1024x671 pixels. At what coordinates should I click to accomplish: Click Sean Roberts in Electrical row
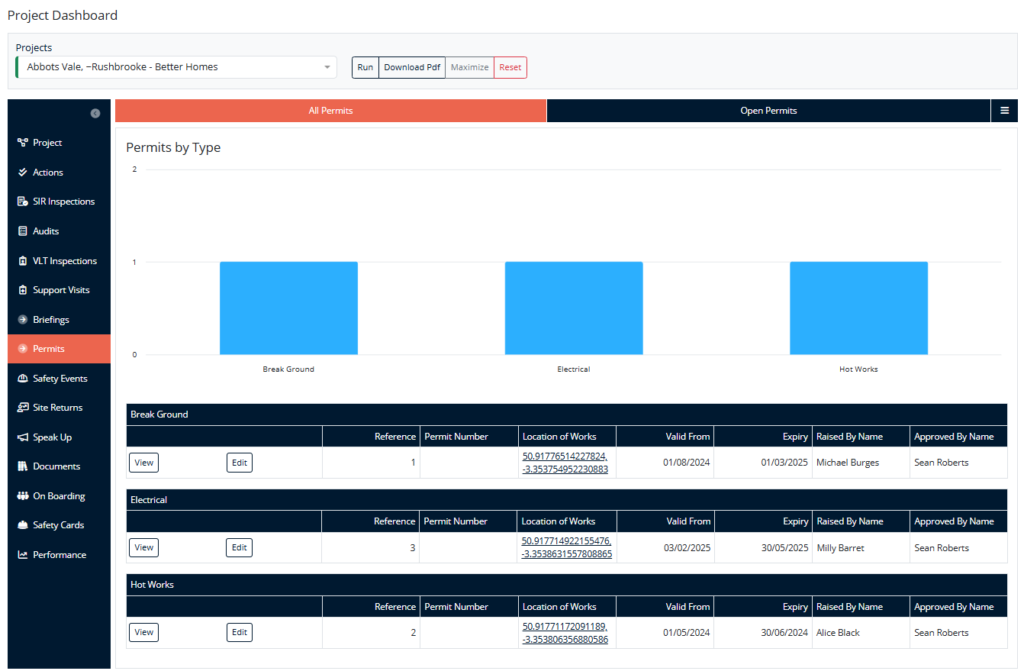point(942,548)
